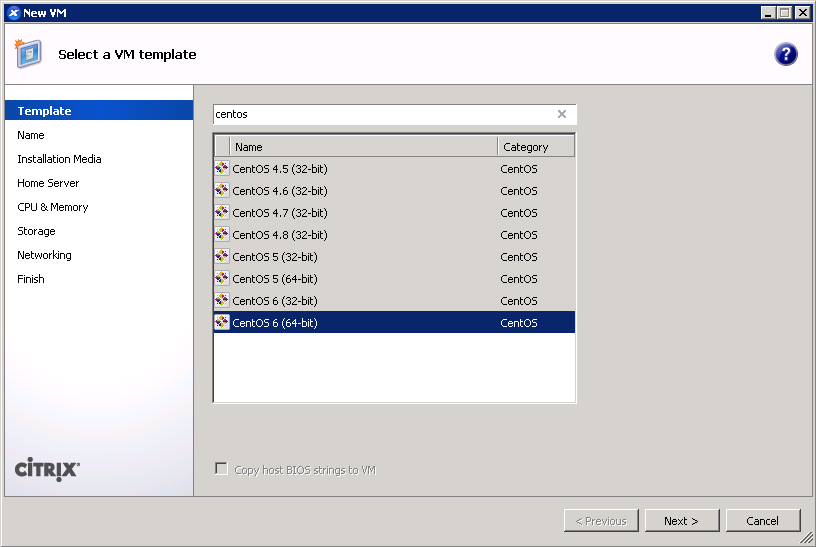
Task: Click the CentOS 6 (64-bit) template icon
Action: point(222,322)
